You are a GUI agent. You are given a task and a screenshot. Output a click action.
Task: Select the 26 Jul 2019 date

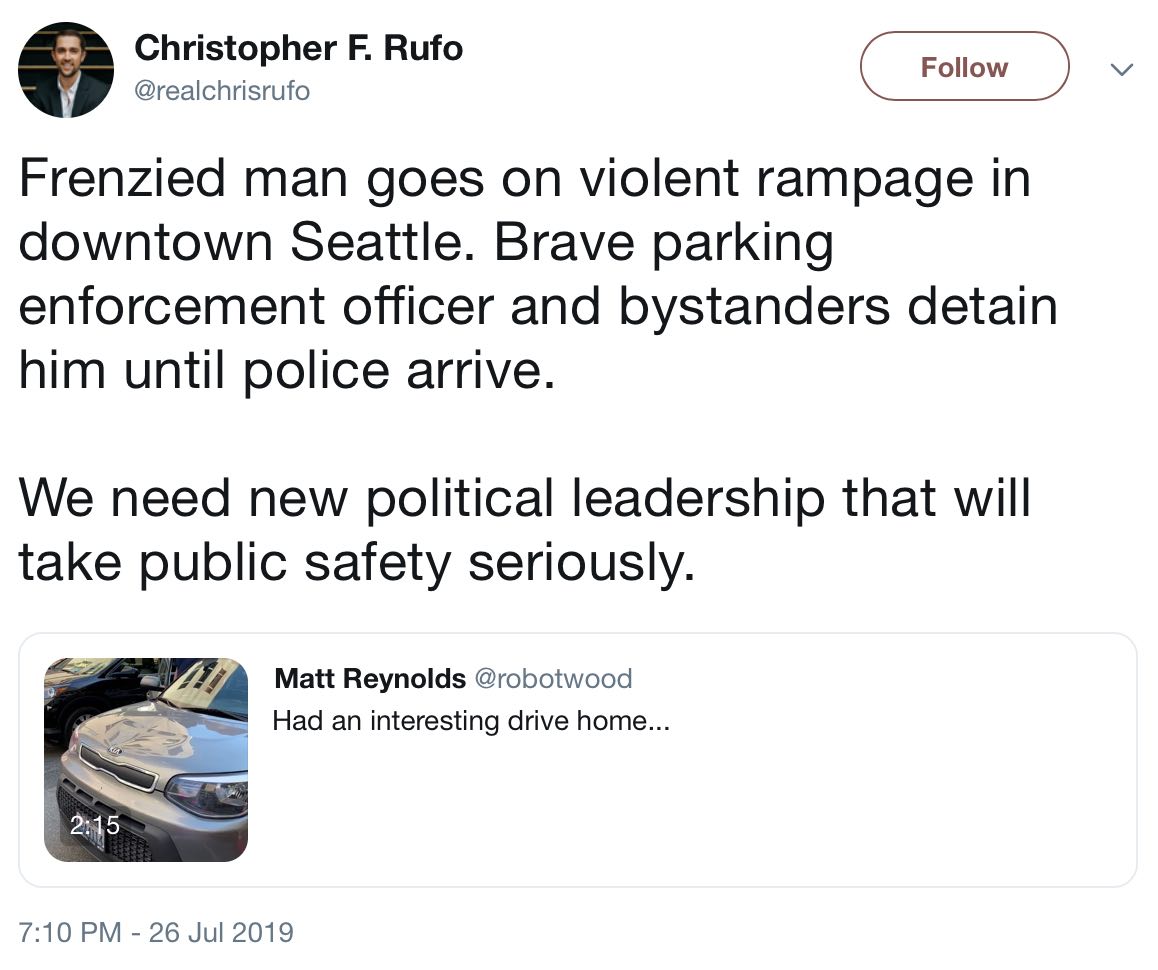[222, 932]
